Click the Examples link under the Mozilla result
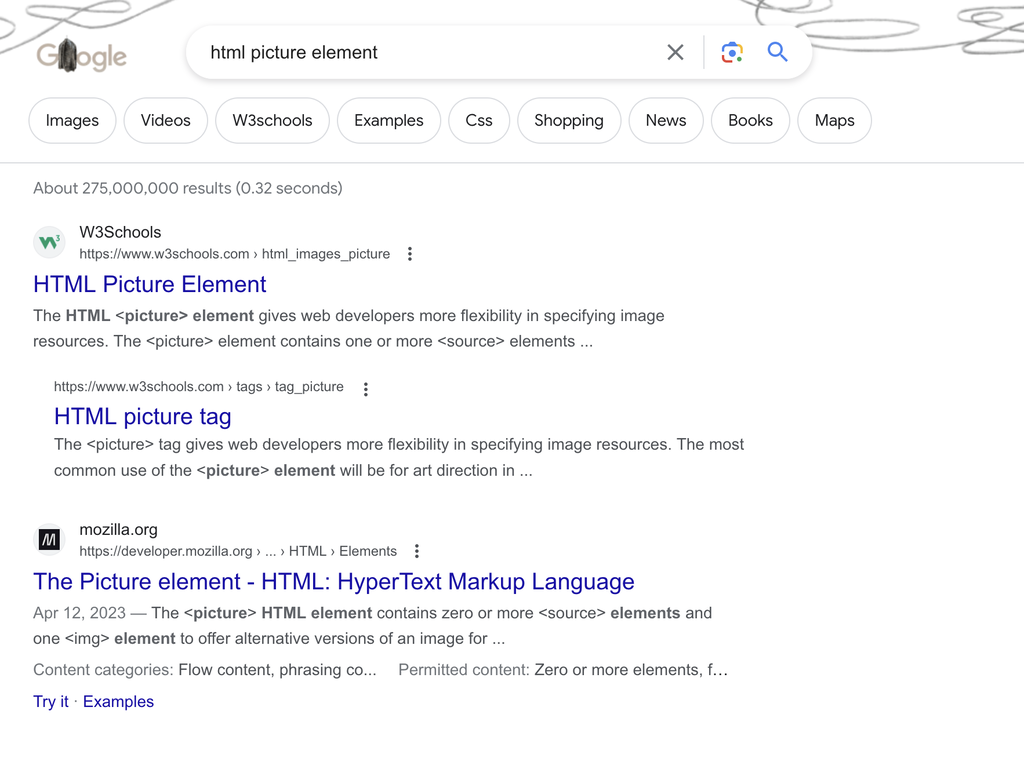1024x758 pixels. click(118, 701)
